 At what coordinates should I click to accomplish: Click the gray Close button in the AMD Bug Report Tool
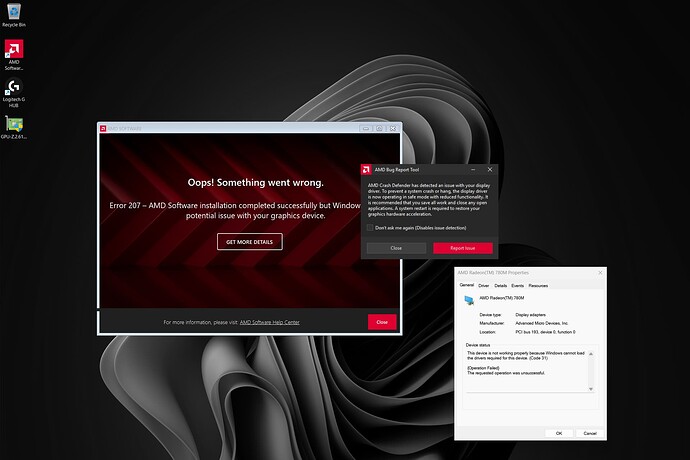pos(396,248)
